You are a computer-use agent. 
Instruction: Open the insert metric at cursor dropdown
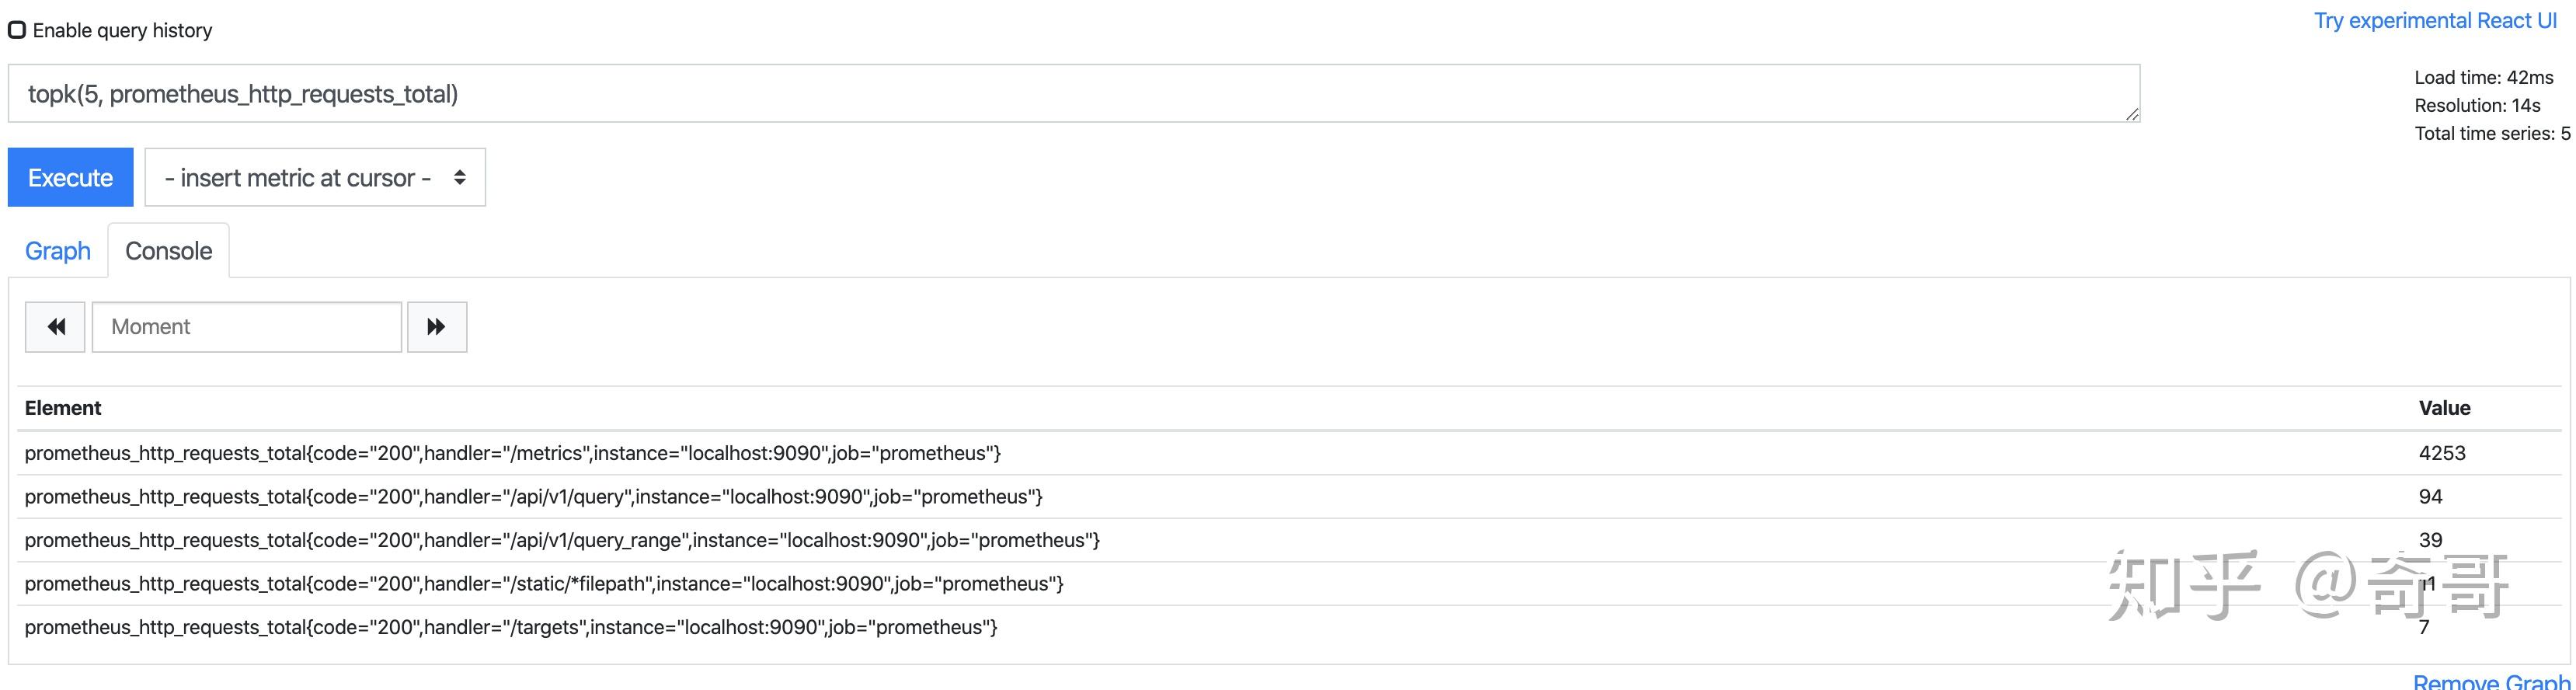[300, 177]
